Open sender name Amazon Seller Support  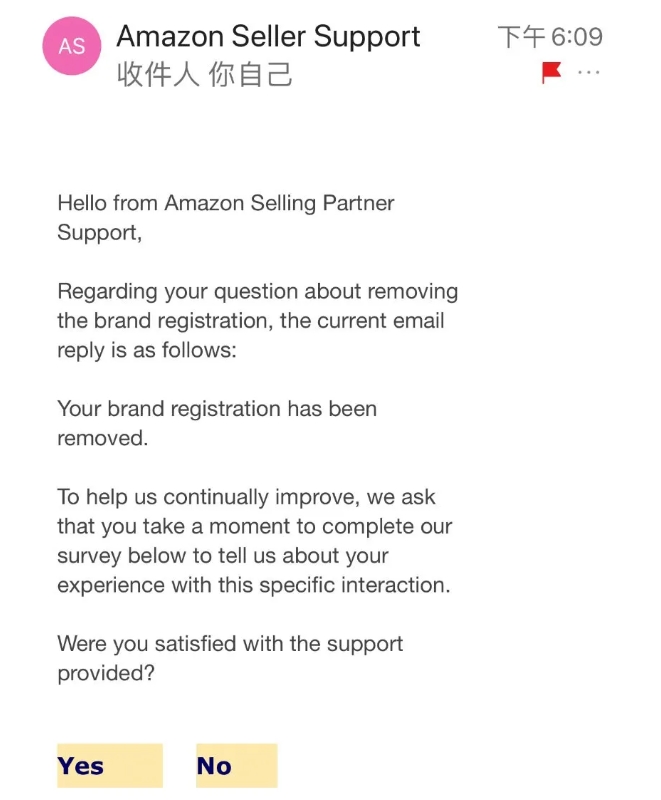(268, 37)
